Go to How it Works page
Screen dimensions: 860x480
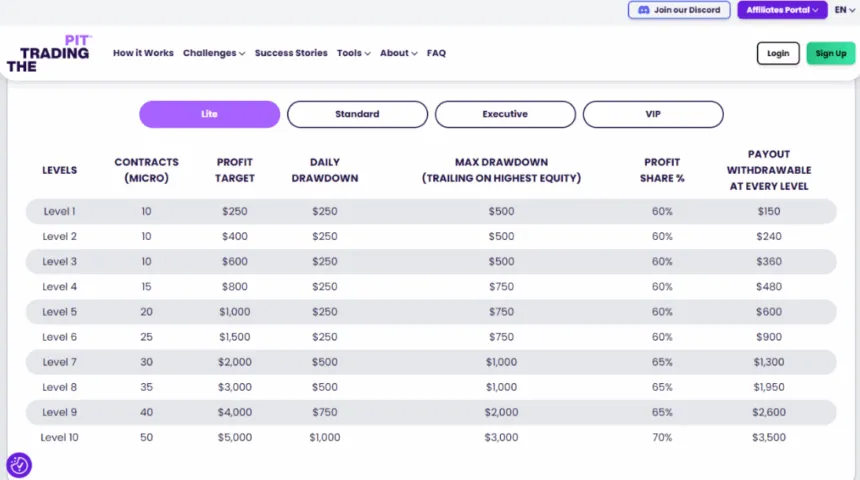click(143, 53)
